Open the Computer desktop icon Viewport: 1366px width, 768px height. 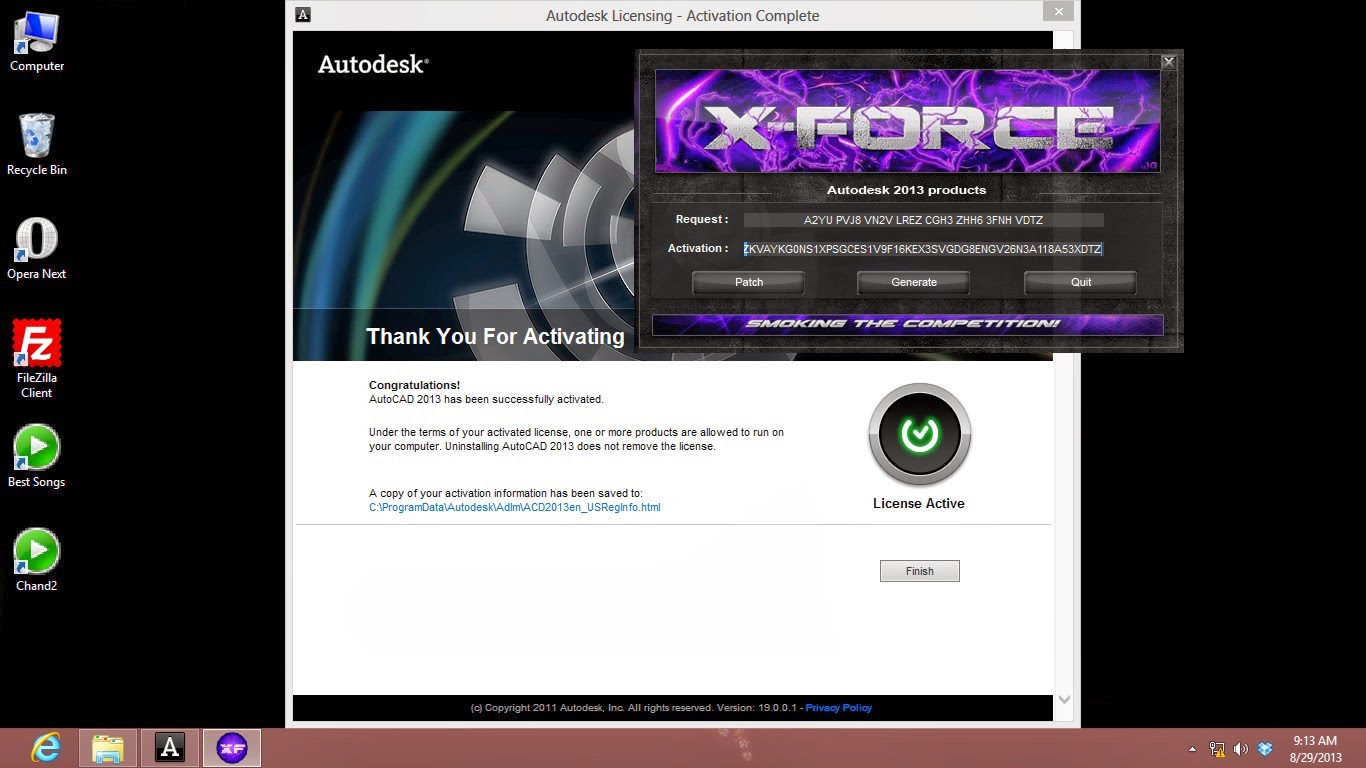36,33
